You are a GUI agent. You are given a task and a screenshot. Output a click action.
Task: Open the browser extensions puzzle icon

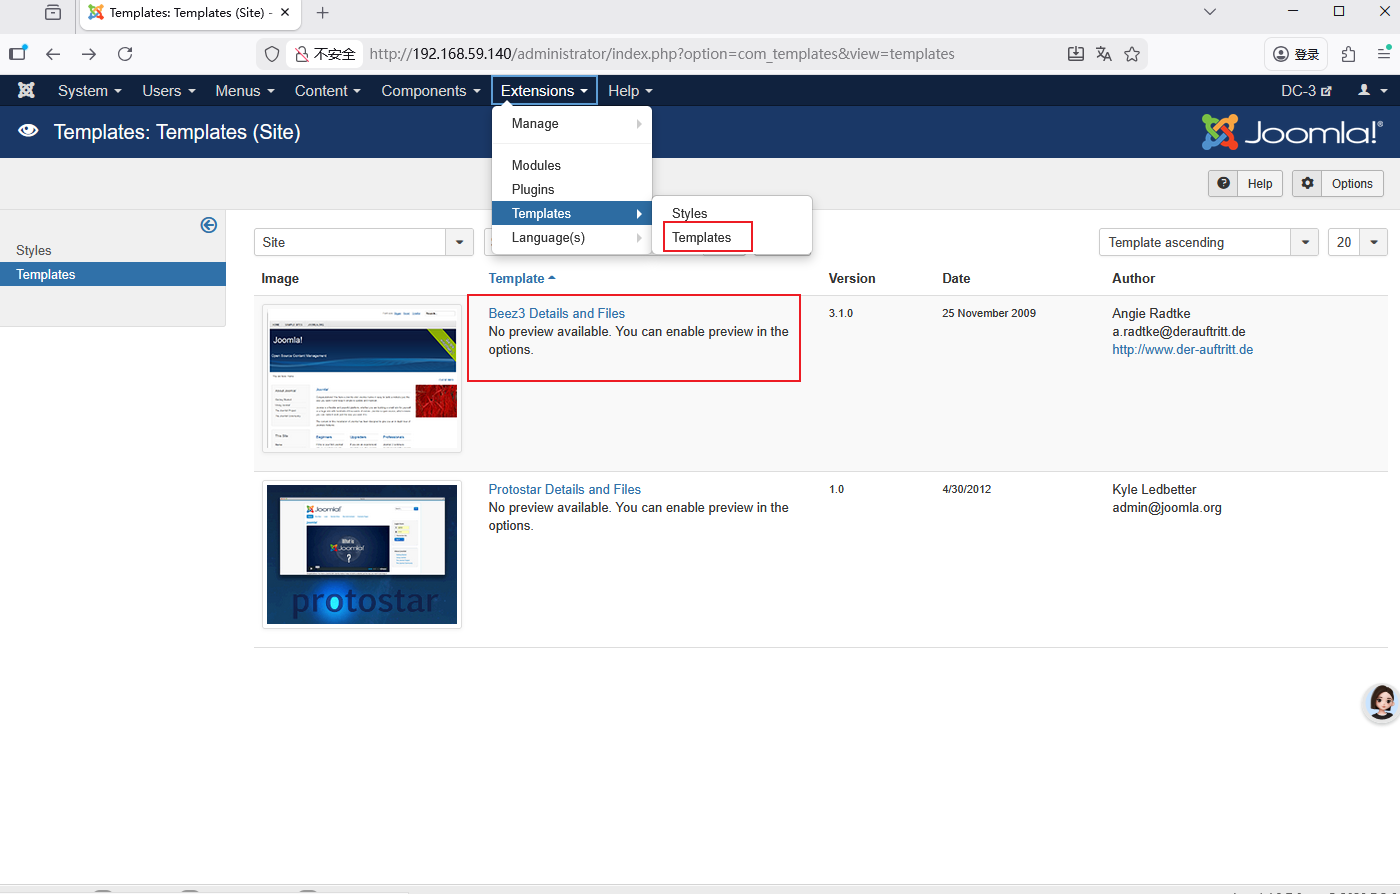coord(1349,54)
